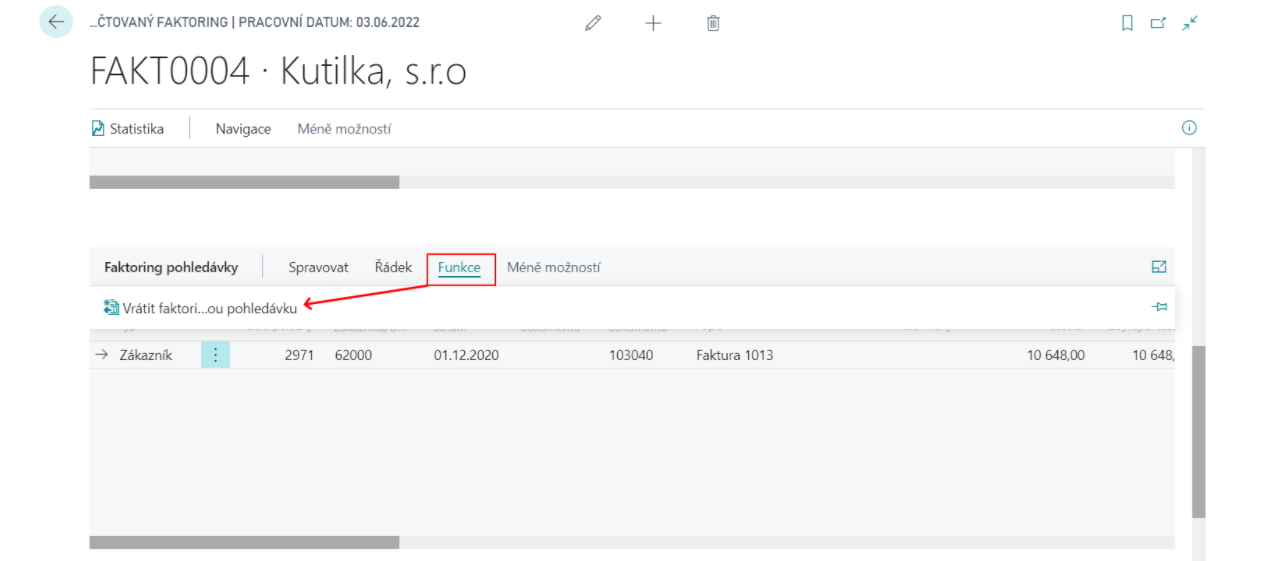1280x561 pixels.
Task: Select the Funkce tab
Action: pos(459,268)
